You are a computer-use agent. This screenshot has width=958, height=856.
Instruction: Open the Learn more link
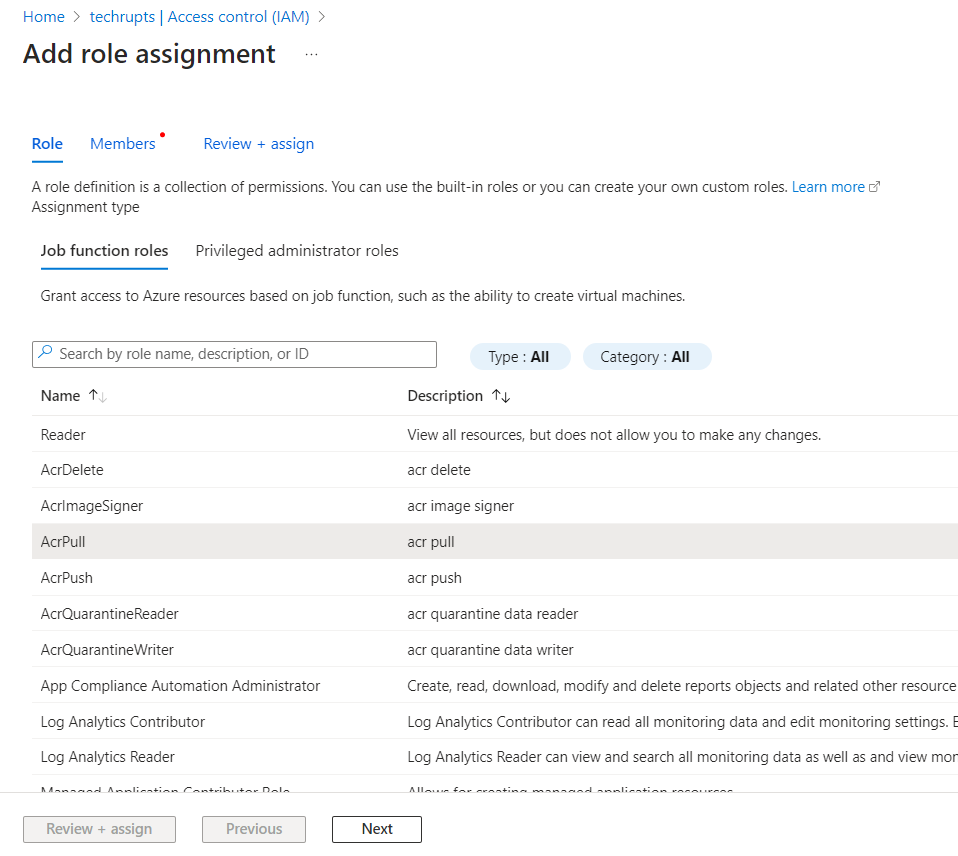pos(828,187)
